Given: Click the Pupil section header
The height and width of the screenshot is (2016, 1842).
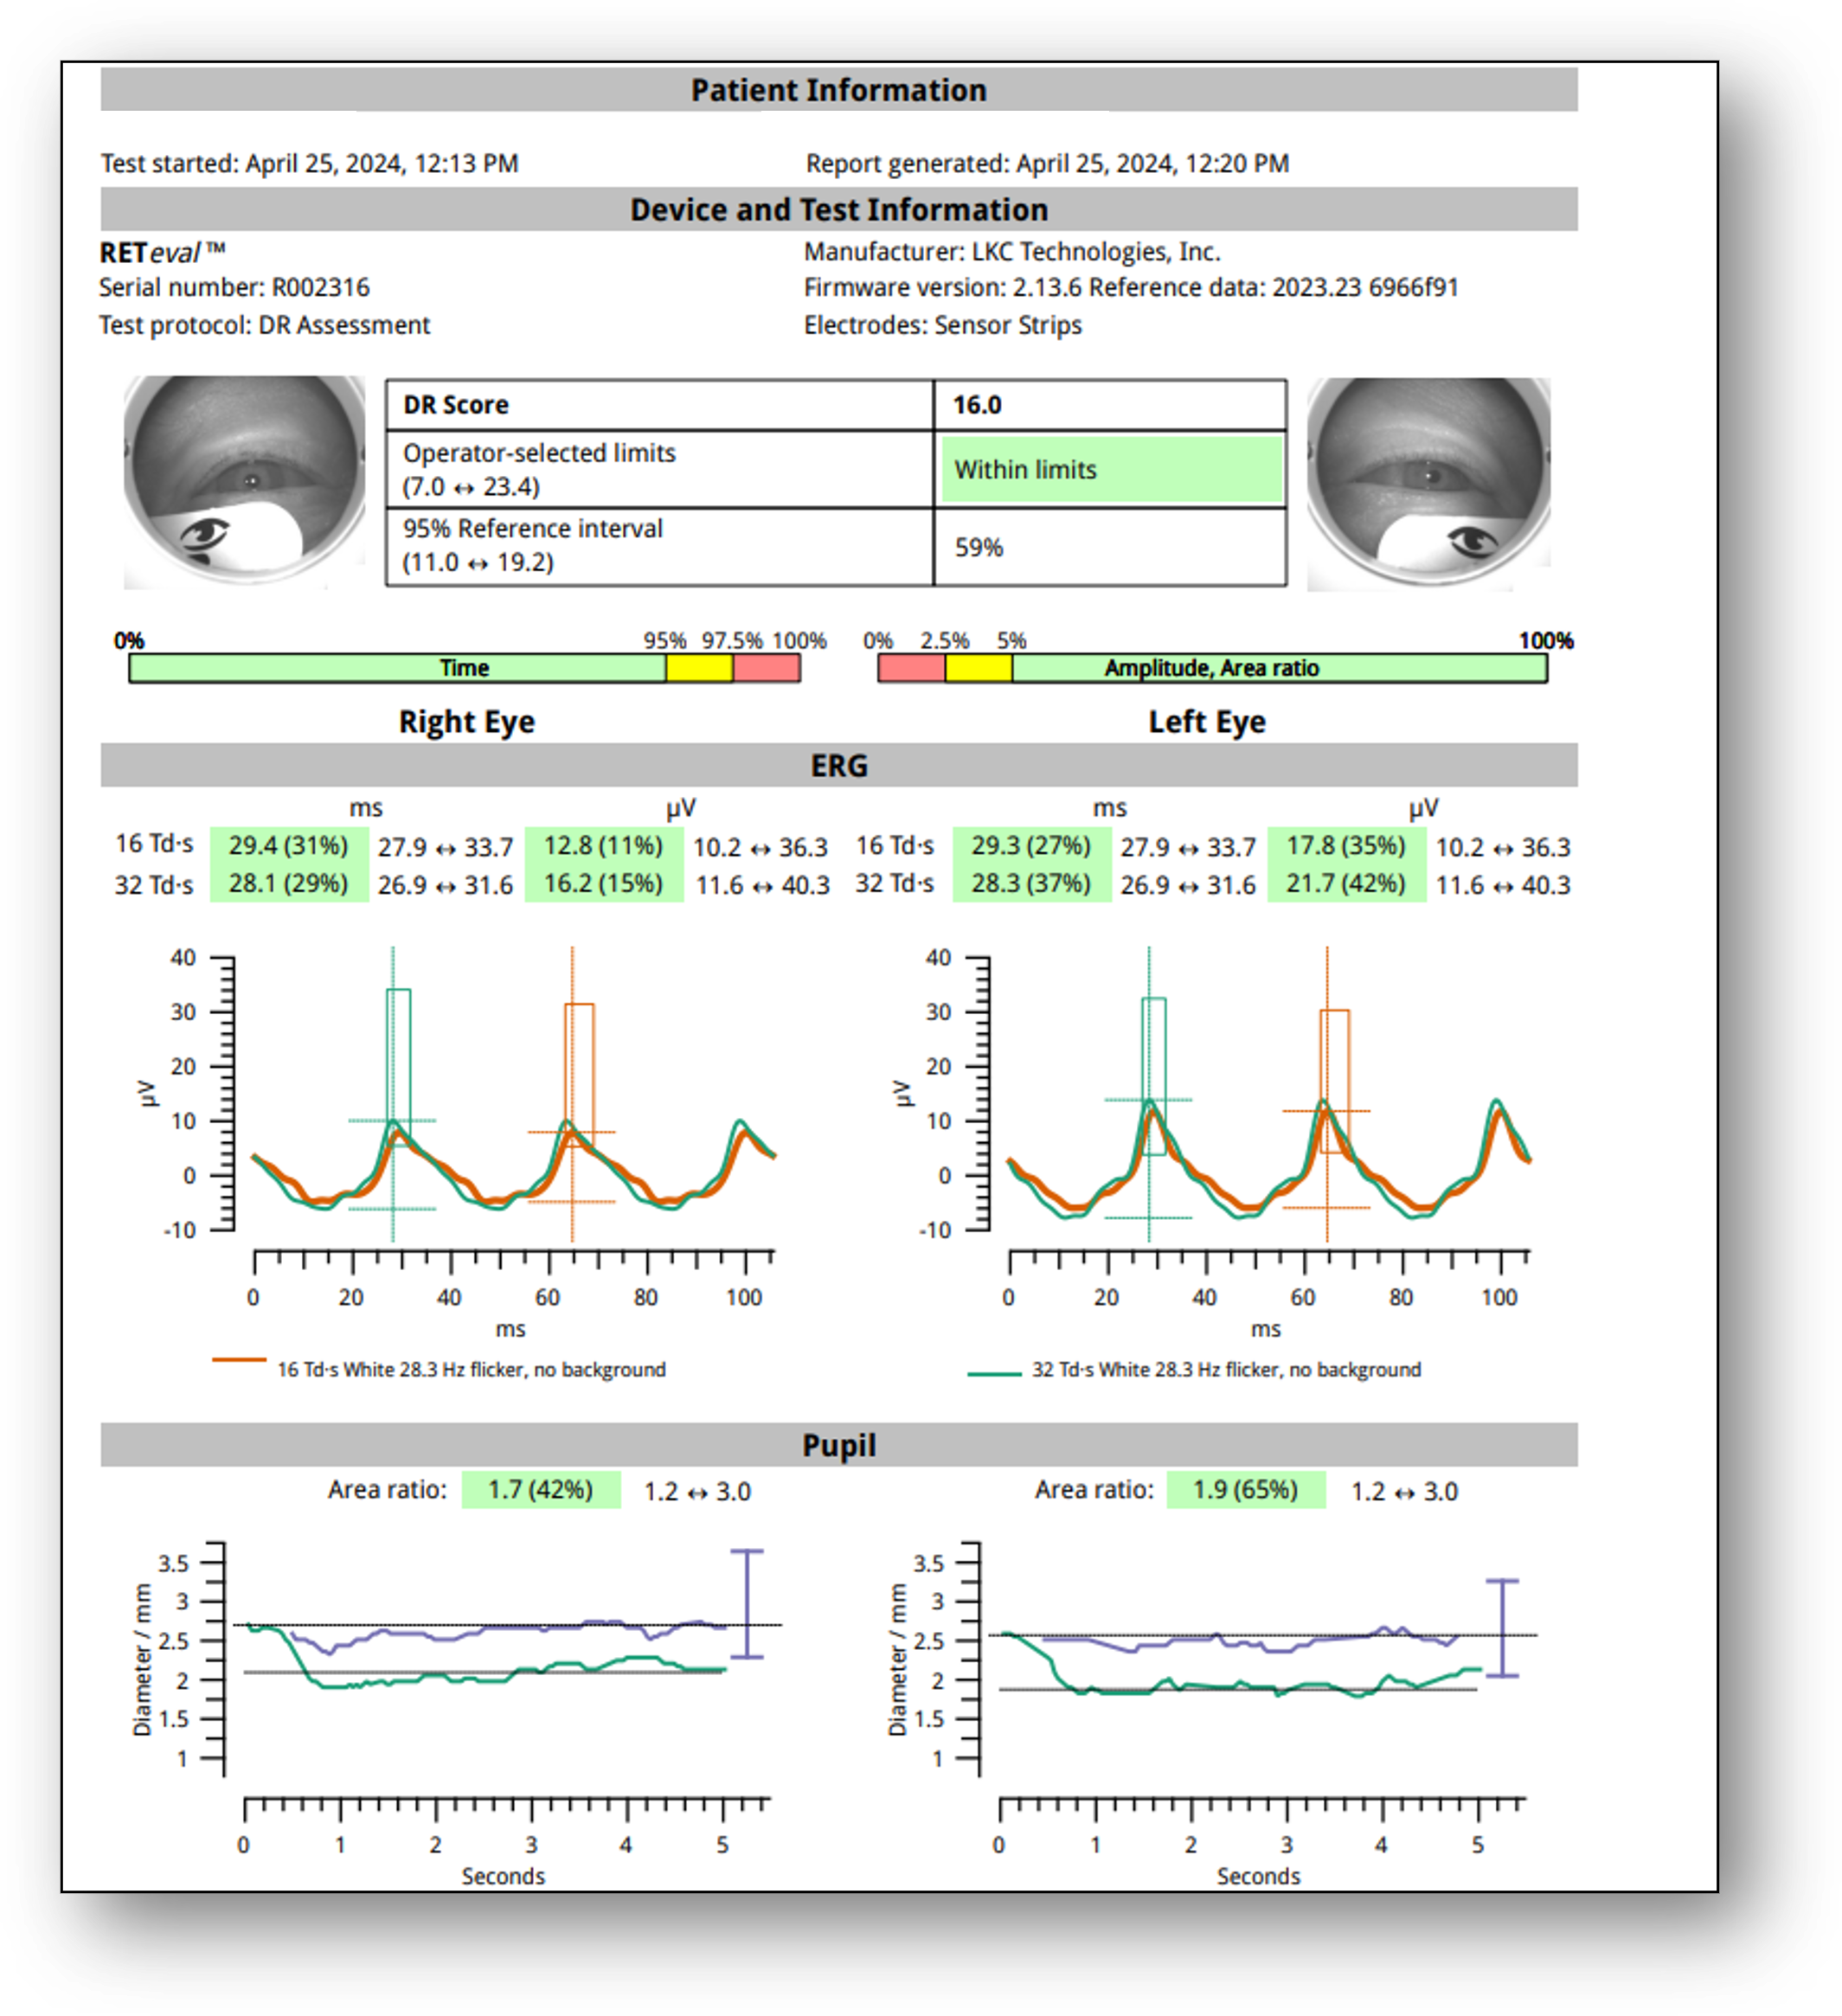Looking at the screenshot, I should [838, 1446].
